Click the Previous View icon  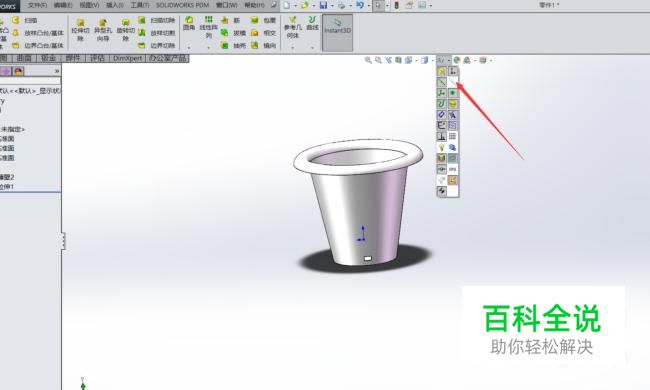(x=388, y=60)
